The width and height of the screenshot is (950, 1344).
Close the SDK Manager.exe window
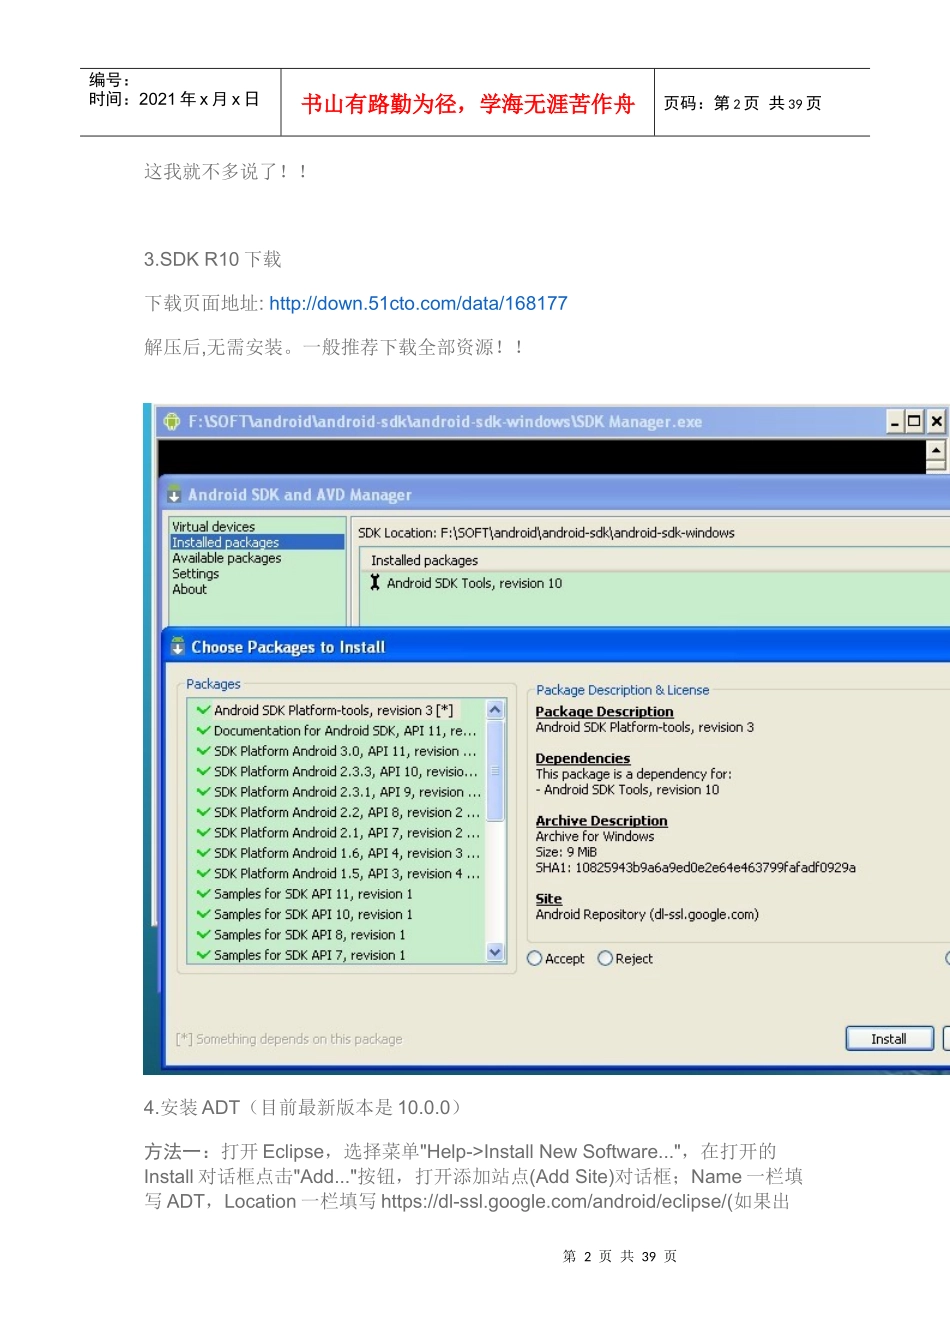(x=936, y=421)
